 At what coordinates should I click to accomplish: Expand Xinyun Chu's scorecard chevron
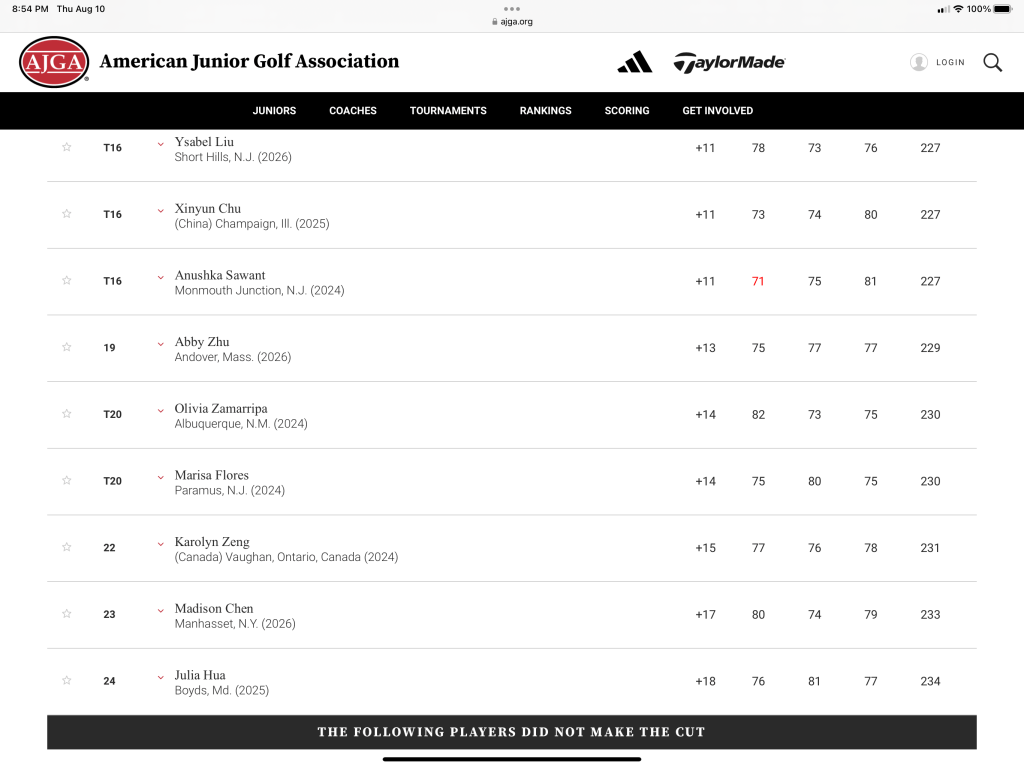point(160,210)
